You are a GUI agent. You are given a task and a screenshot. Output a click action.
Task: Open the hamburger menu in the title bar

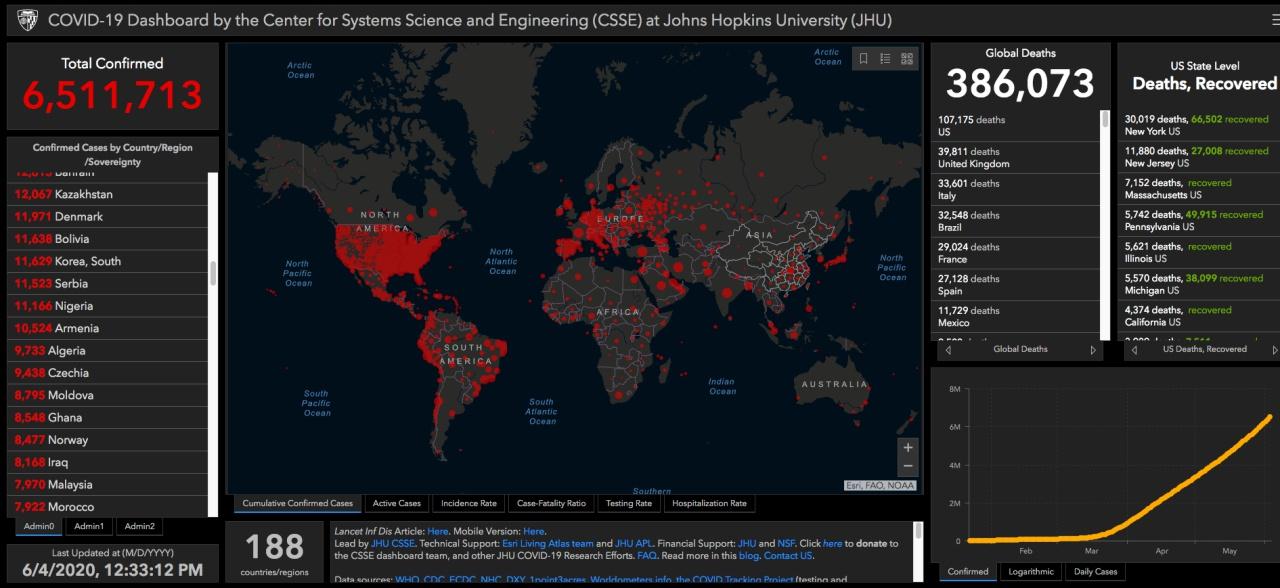pos(1274,20)
